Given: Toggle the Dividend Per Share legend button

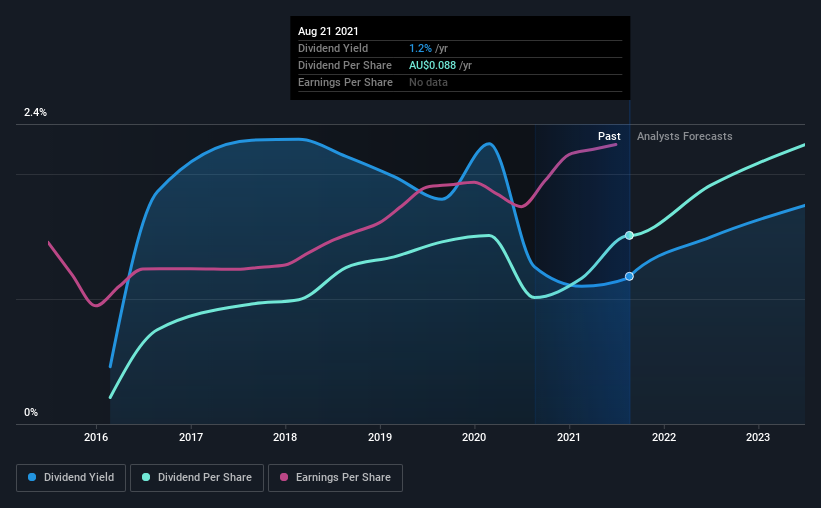Looking at the screenshot, I should 197,478.
